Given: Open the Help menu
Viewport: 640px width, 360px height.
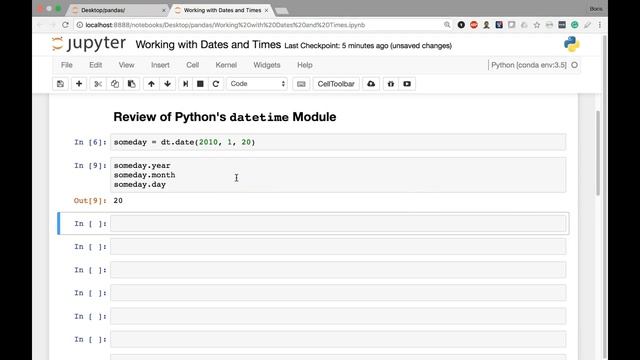Looking at the screenshot, I should (x=304, y=65).
